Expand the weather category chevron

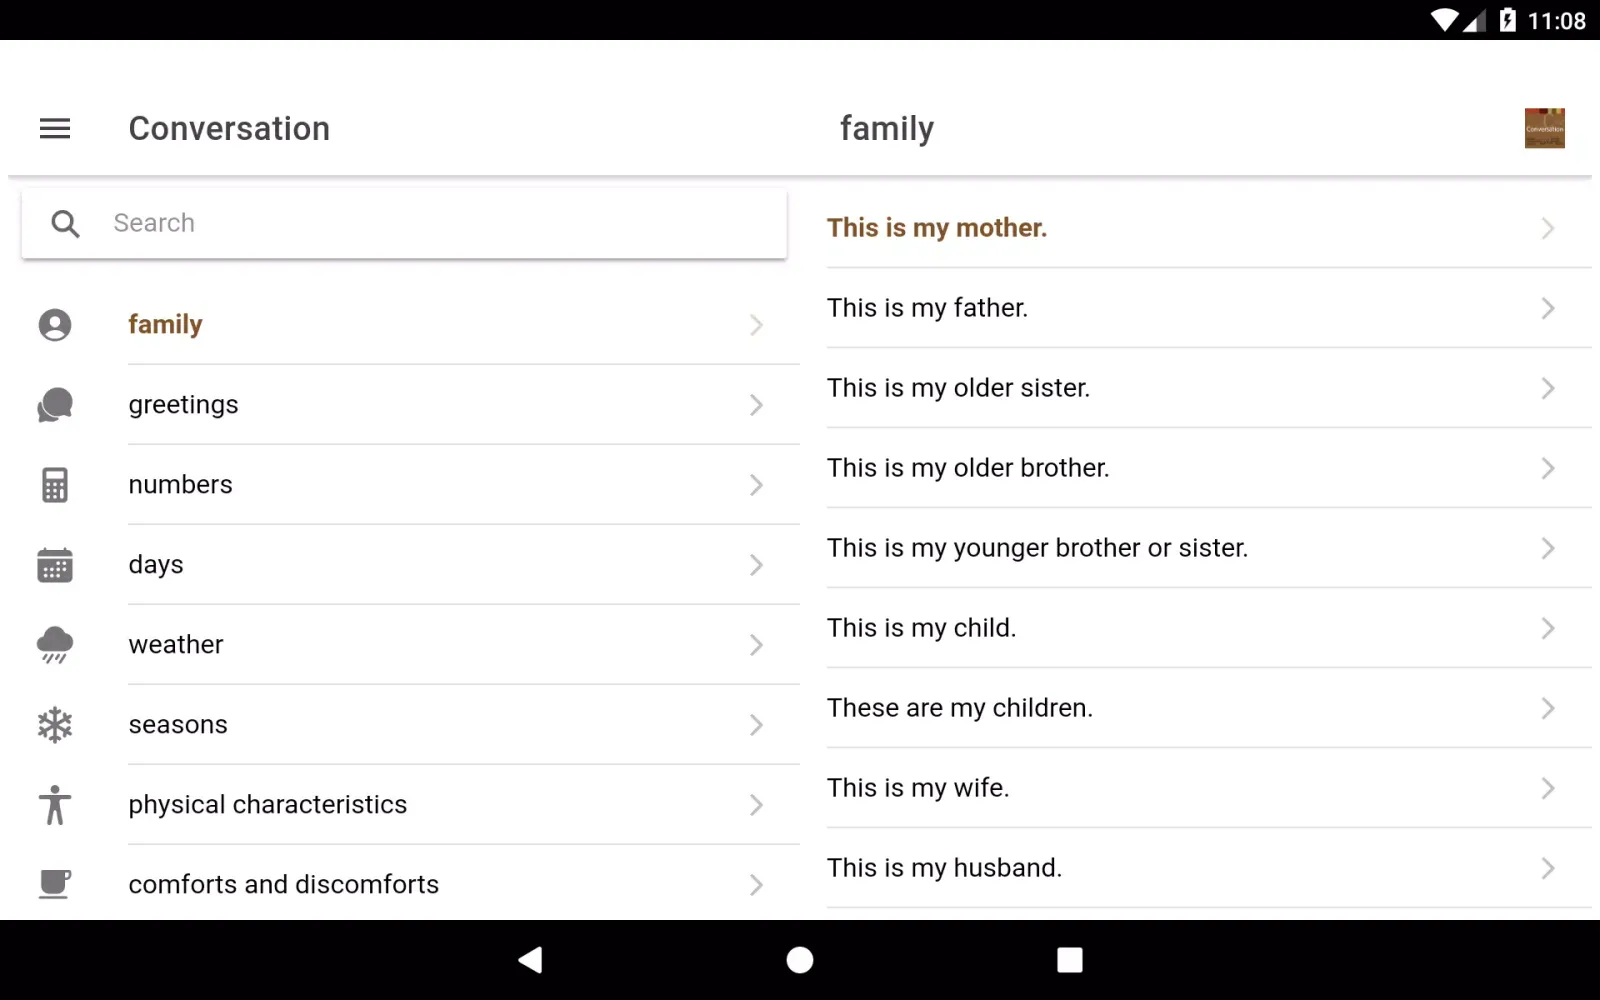coord(756,645)
